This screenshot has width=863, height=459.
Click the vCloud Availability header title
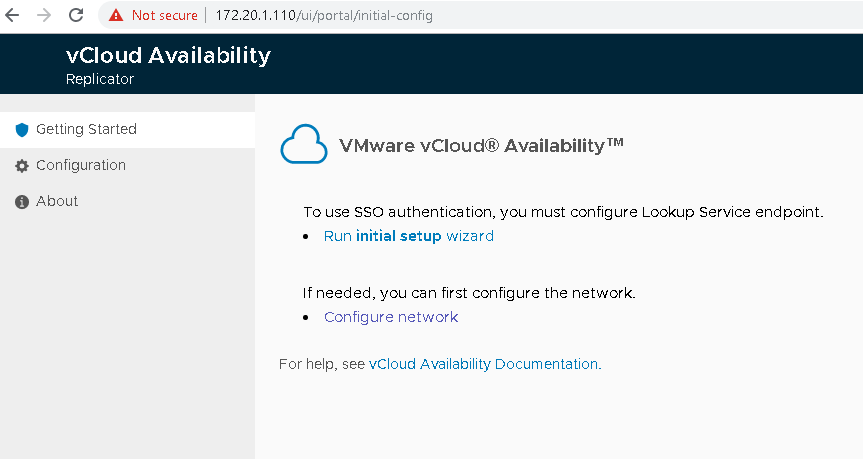point(168,55)
